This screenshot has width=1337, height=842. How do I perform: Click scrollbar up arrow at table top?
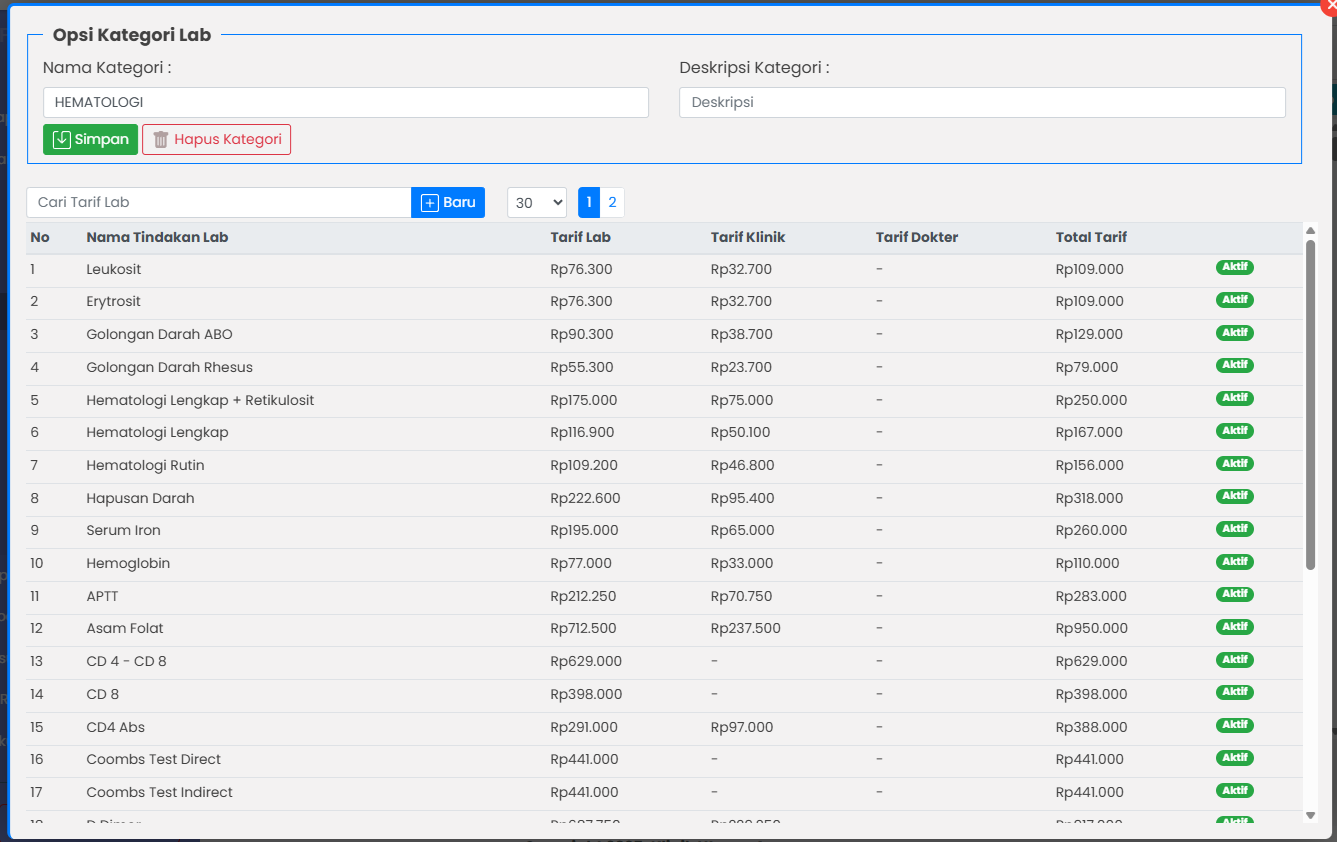click(1310, 231)
